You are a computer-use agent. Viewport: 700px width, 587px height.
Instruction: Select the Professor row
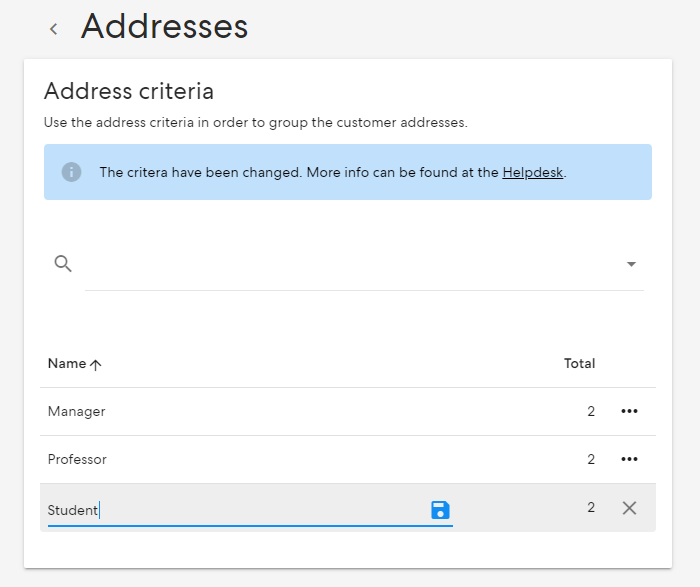[x=348, y=459]
